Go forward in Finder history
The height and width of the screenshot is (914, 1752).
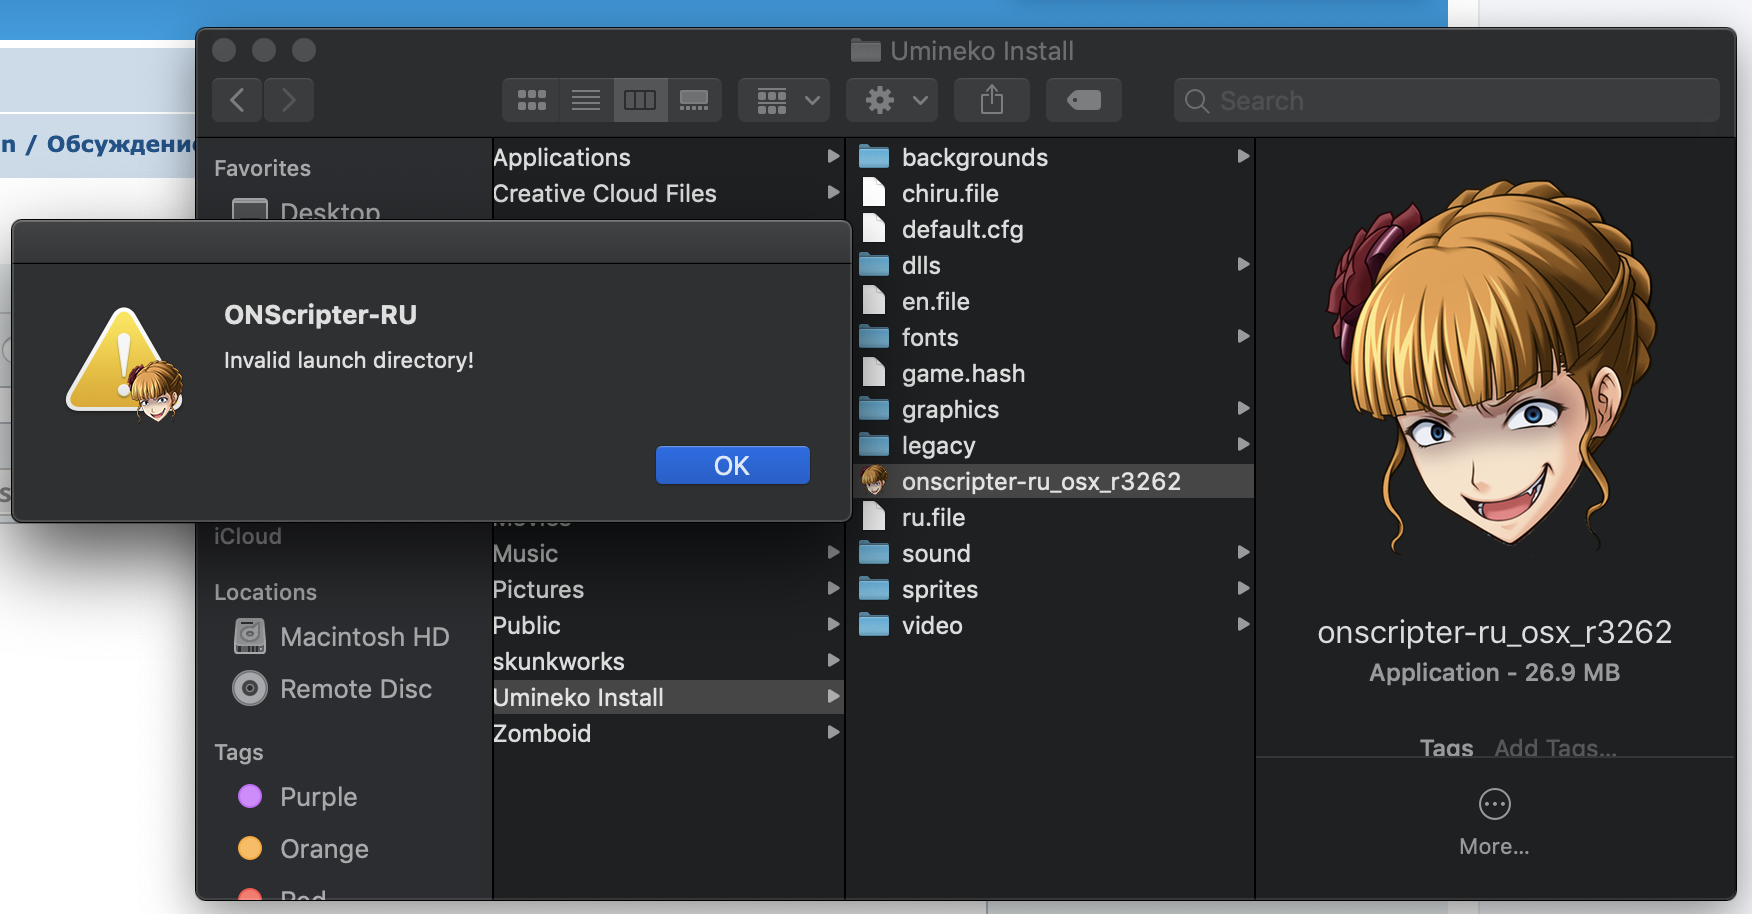[289, 100]
